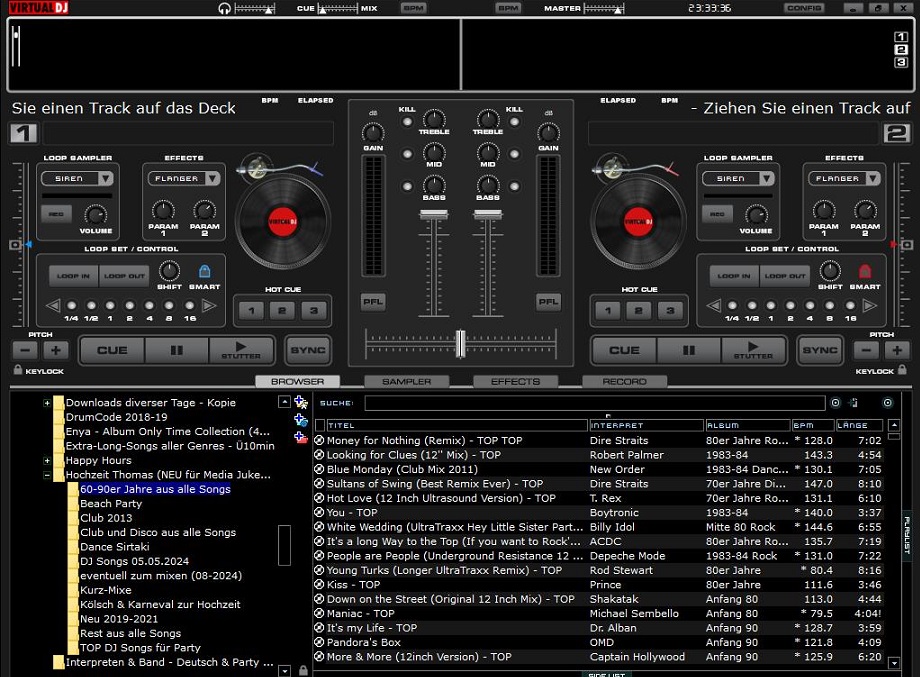
Task: Expand the Downloads diverser Tage folder
Action: tap(47, 403)
